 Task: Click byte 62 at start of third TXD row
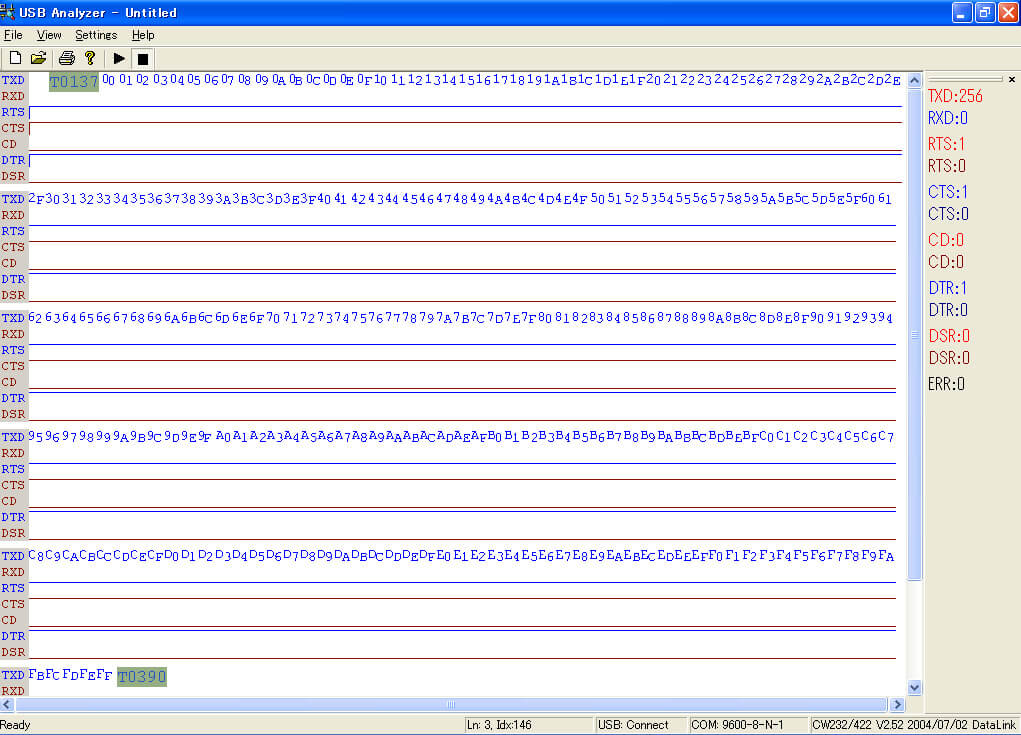click(35, 317)
